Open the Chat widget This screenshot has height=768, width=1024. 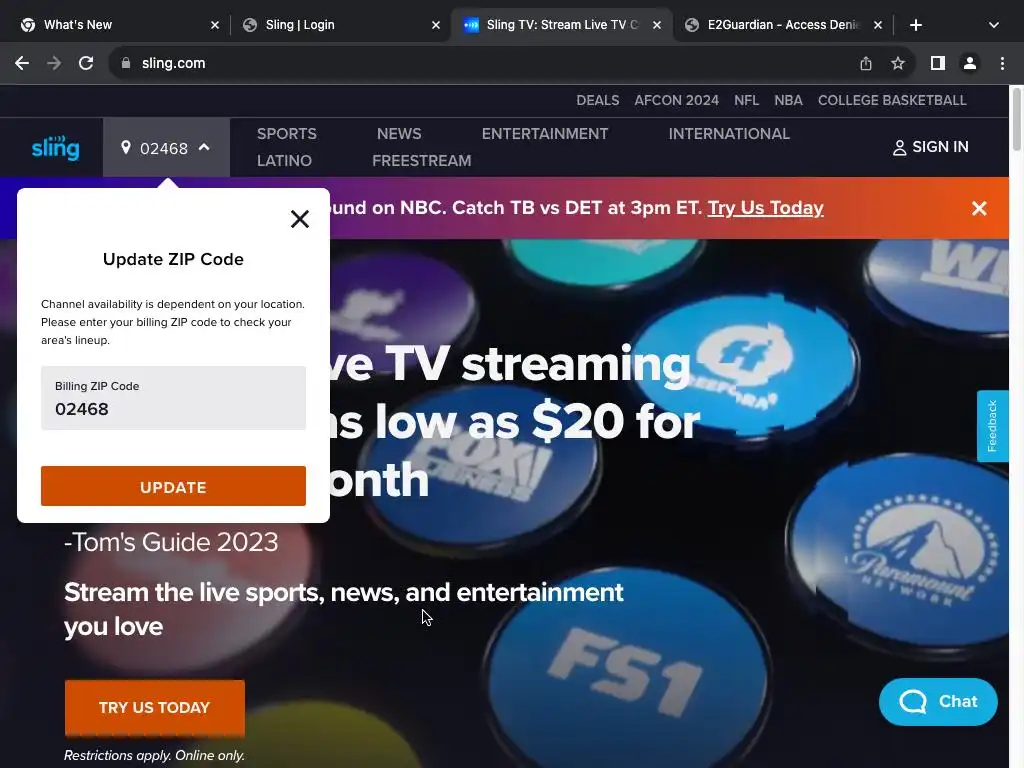click(938, 701)
